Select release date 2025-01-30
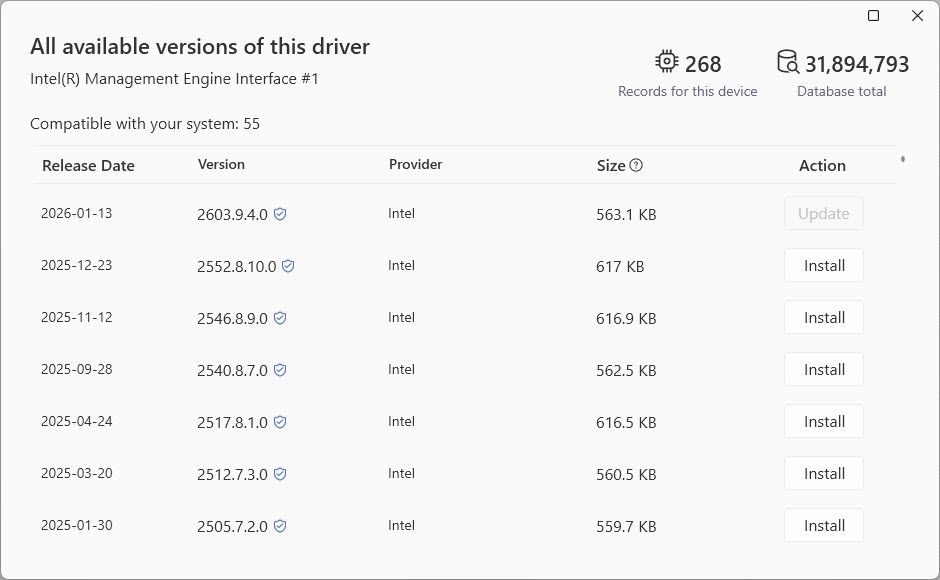Viewport: 940px width, 580px height. pos(77,525)
